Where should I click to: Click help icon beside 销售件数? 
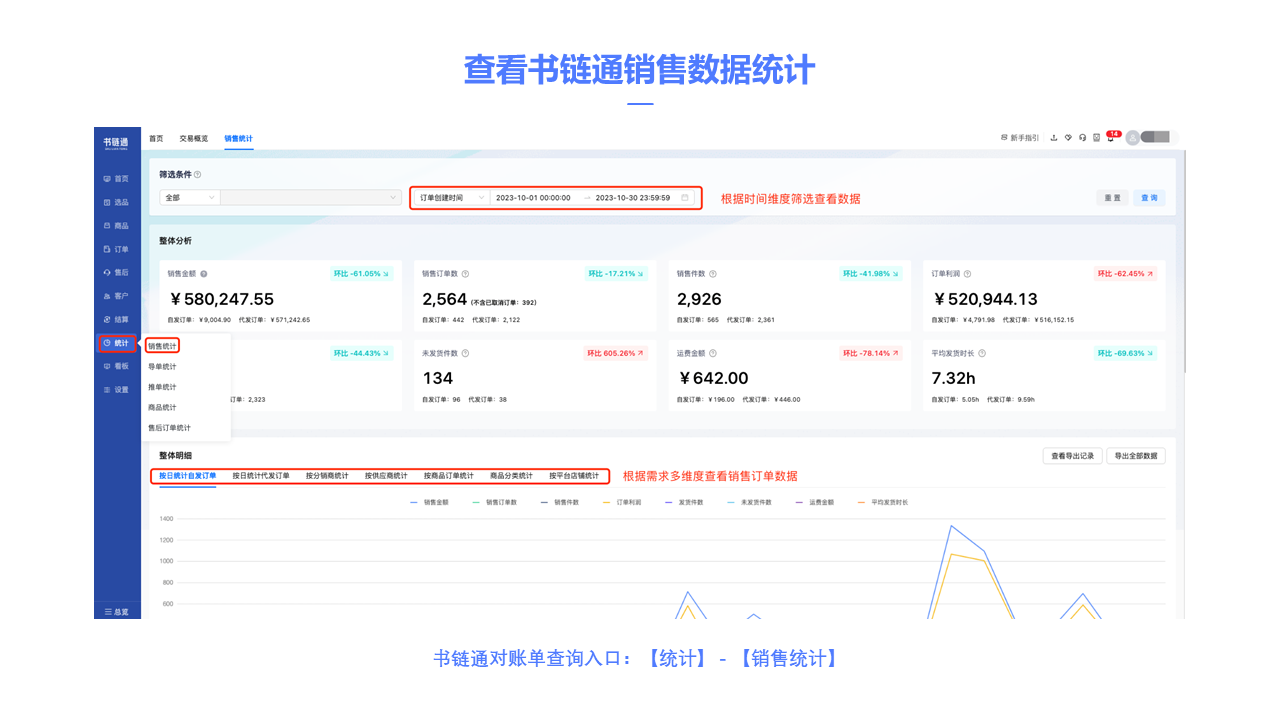711,273
